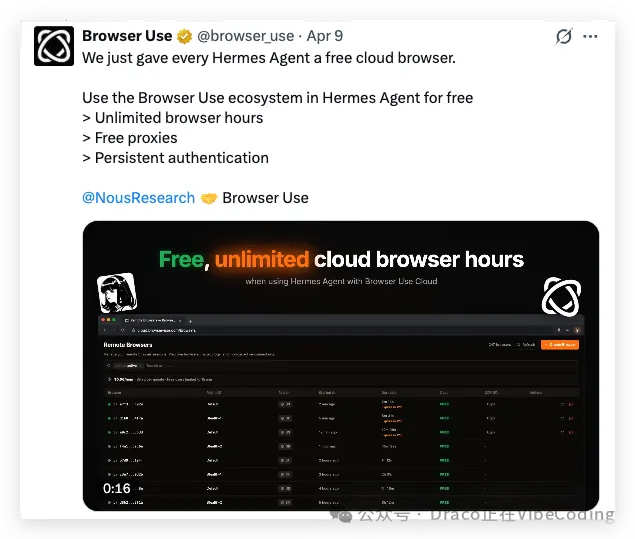Open the Apr 9 timestamp link
The width and height of the screenshot is (635, 539).
pos(325,36)
